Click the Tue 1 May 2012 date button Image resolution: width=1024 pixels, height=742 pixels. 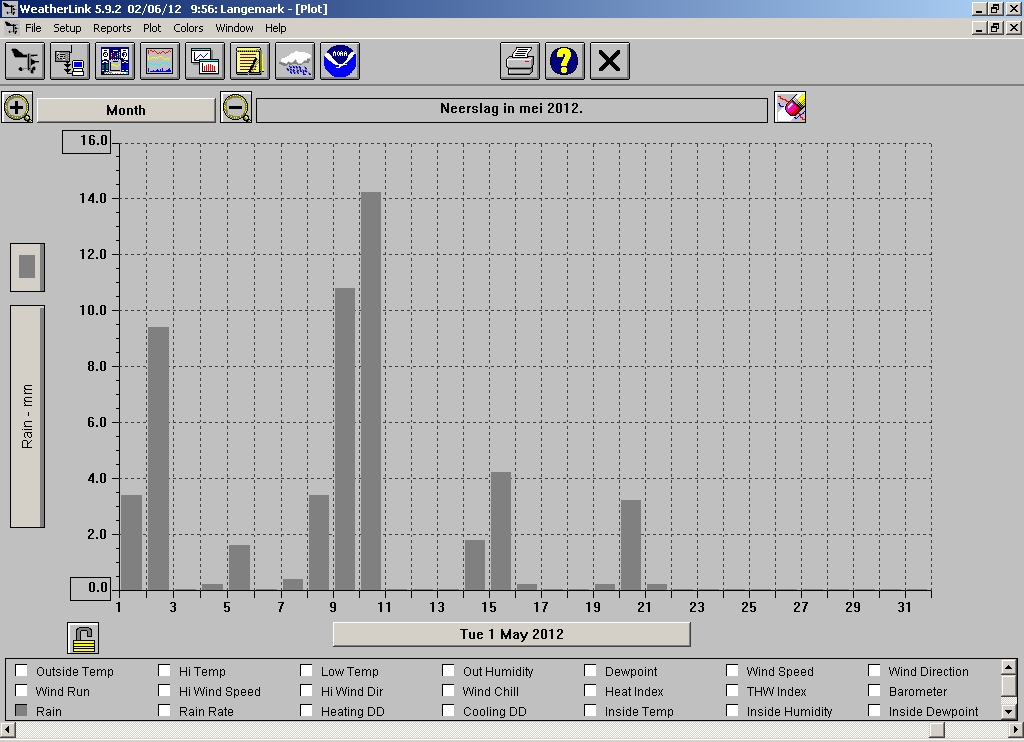tap(511, 634)
